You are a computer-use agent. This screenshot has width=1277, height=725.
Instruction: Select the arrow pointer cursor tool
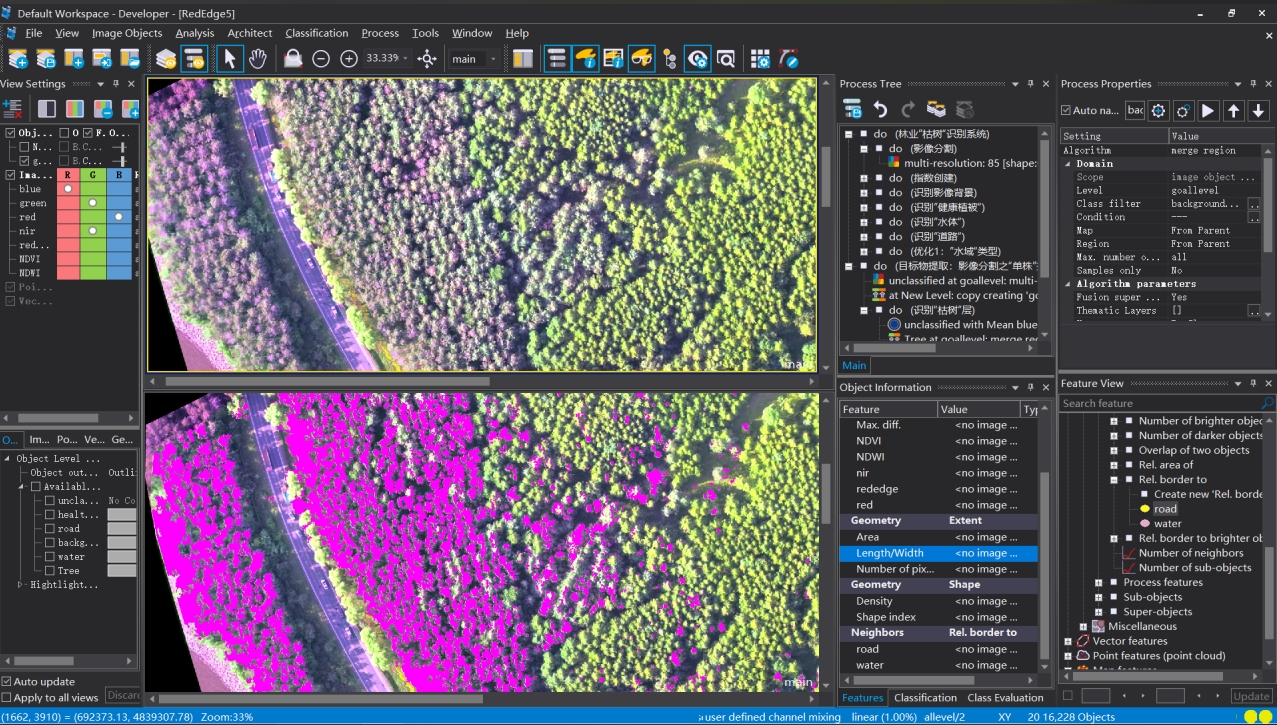(x=229, y=59)
